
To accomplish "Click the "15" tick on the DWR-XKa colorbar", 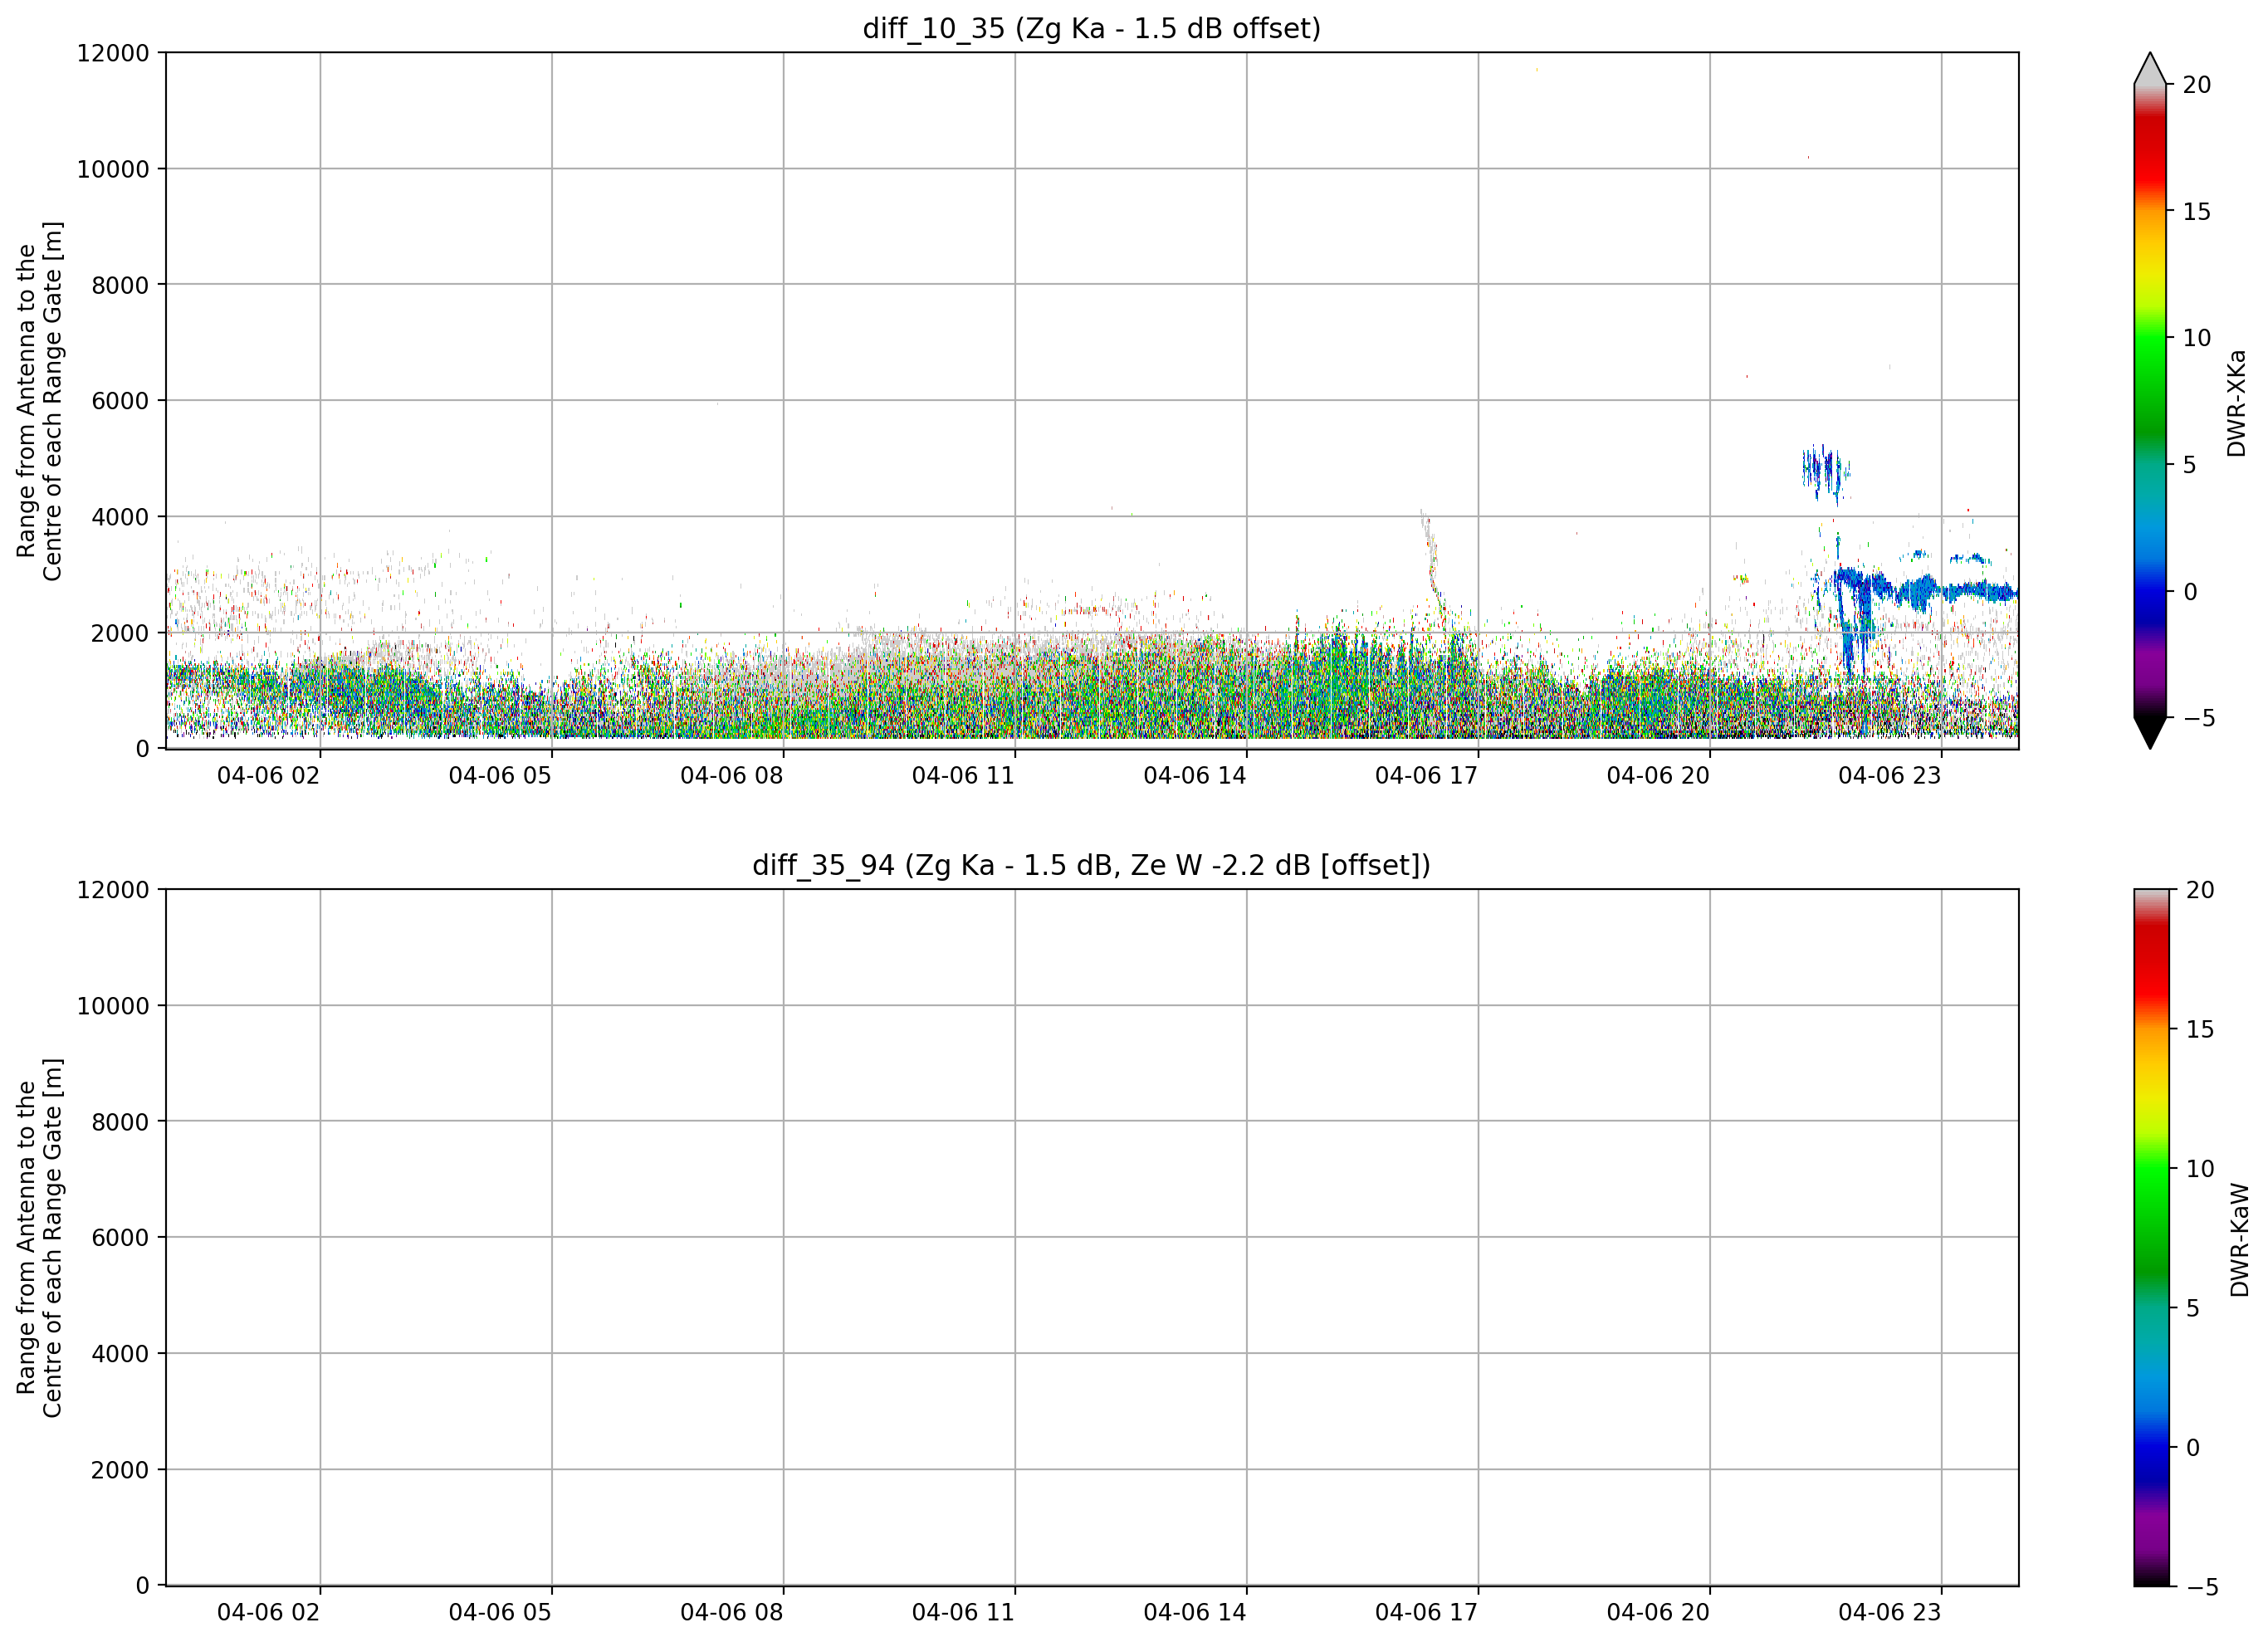I will coord(2196,211).
